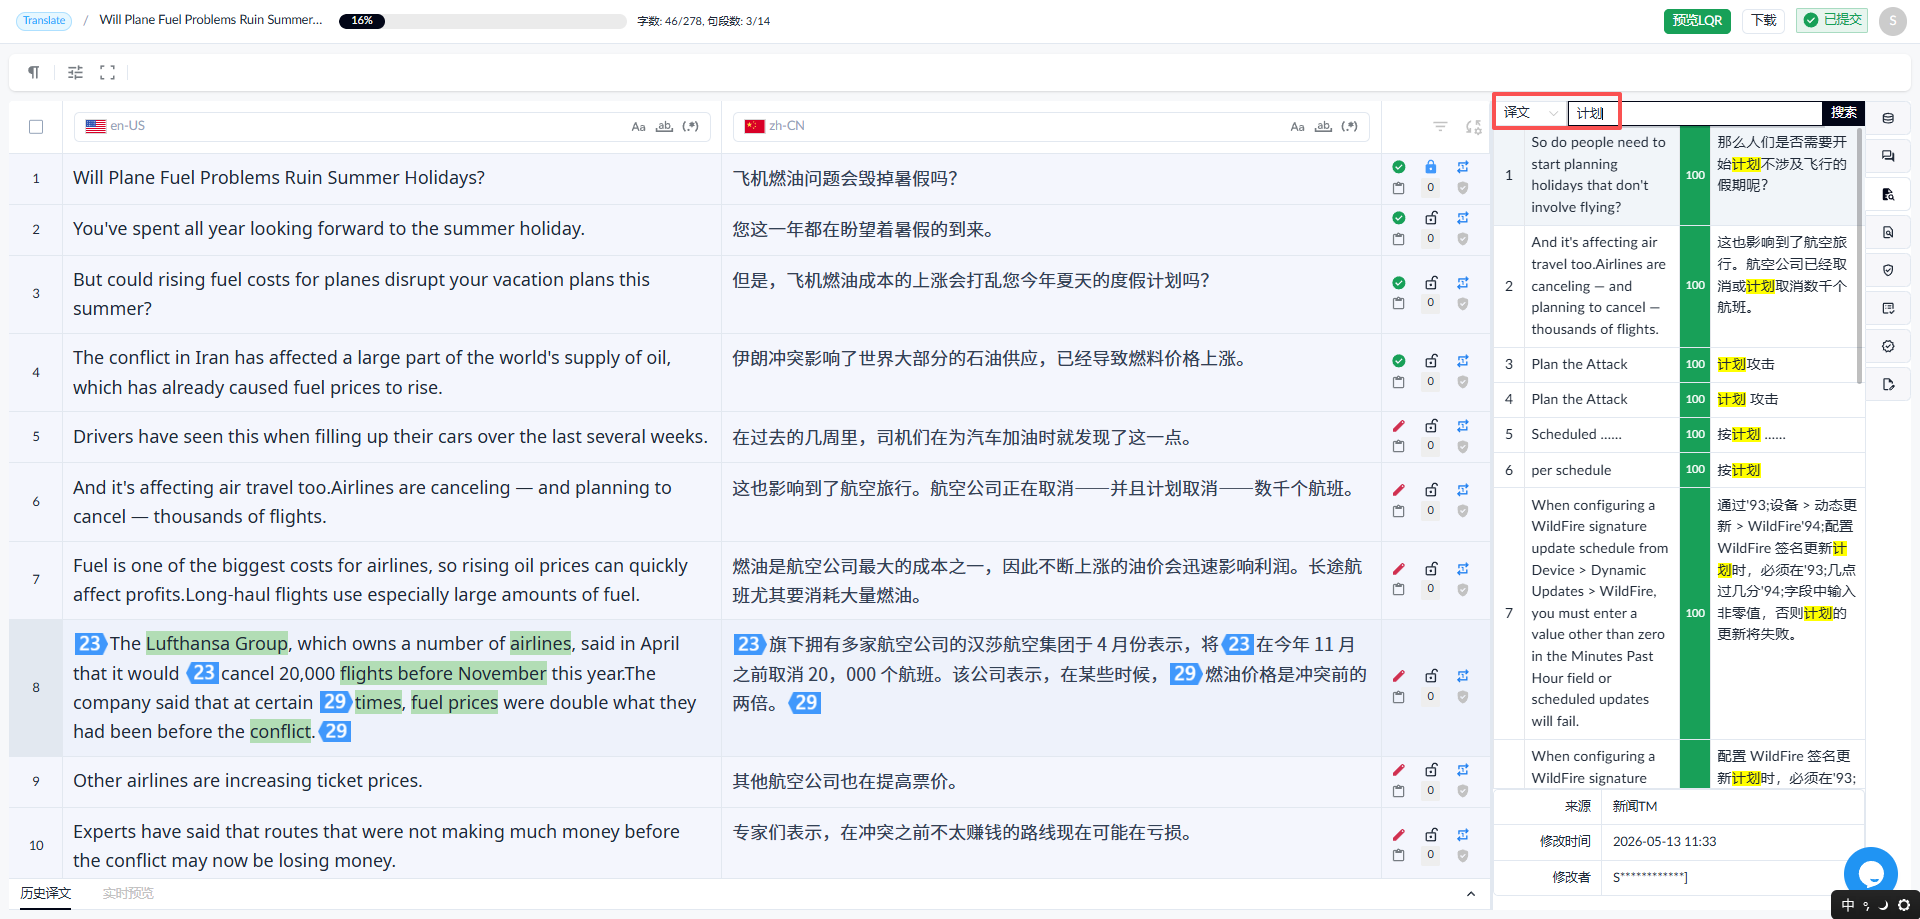Click the en-US source filter field
The height and width of the screenshot is (919, 1920).
pos(392,127)
